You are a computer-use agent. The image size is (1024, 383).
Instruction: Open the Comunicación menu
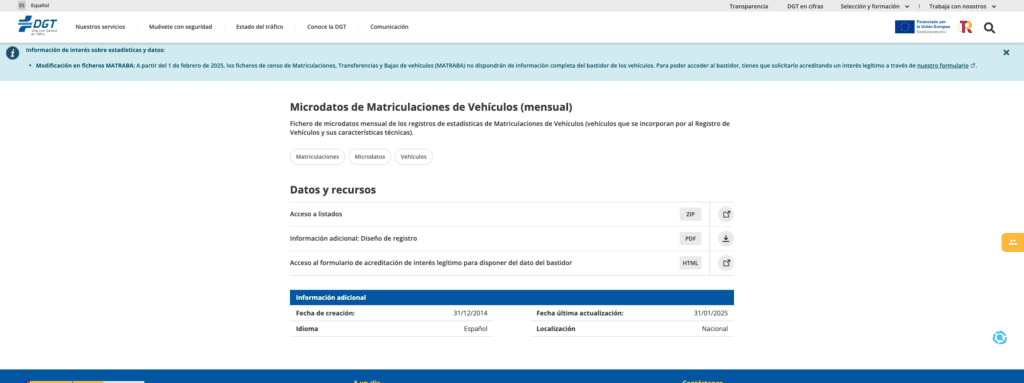pos(389,27)
